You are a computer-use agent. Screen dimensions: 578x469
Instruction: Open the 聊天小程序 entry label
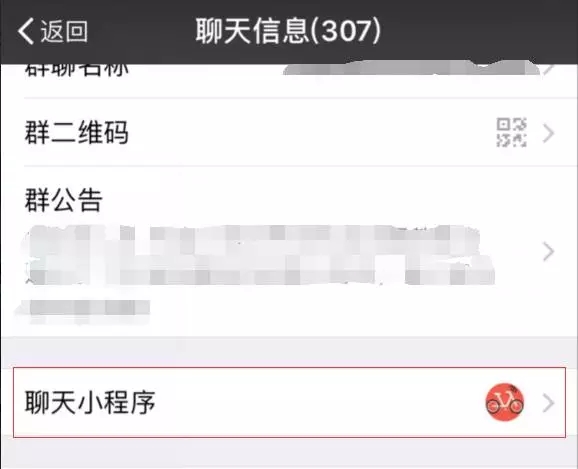(x=90, y=402)
